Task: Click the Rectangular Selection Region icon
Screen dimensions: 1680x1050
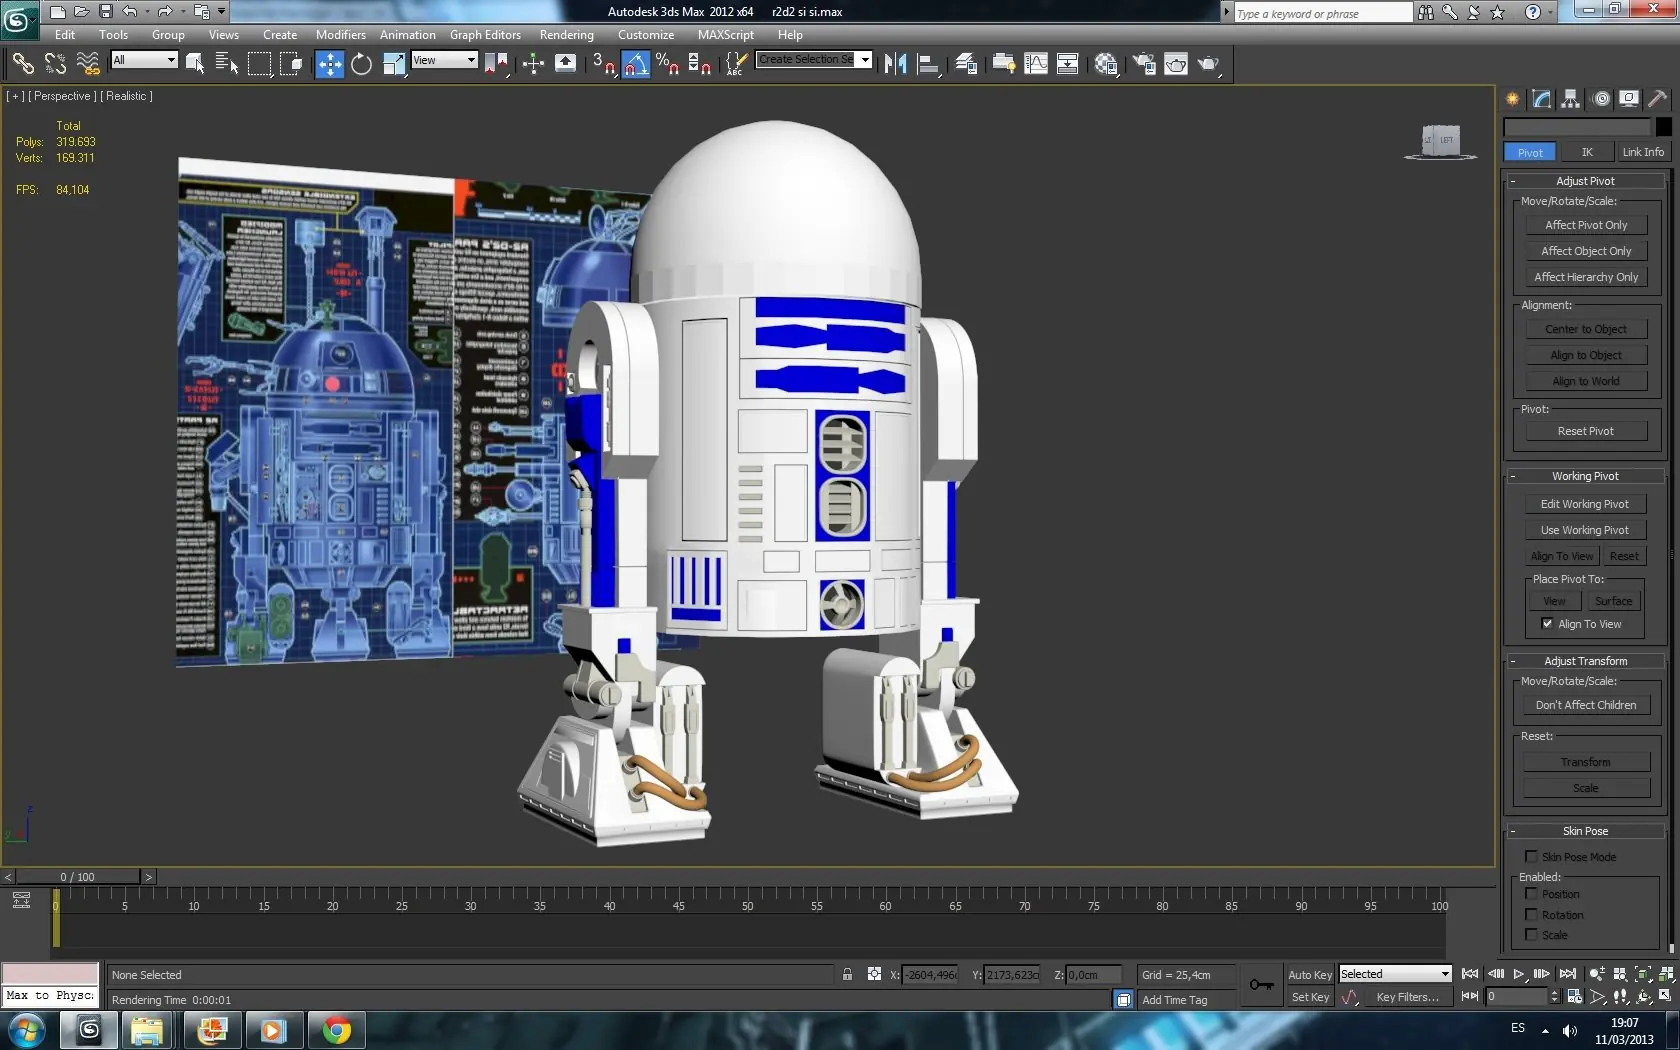Action: pyautogui.click(x=259, y=64)
